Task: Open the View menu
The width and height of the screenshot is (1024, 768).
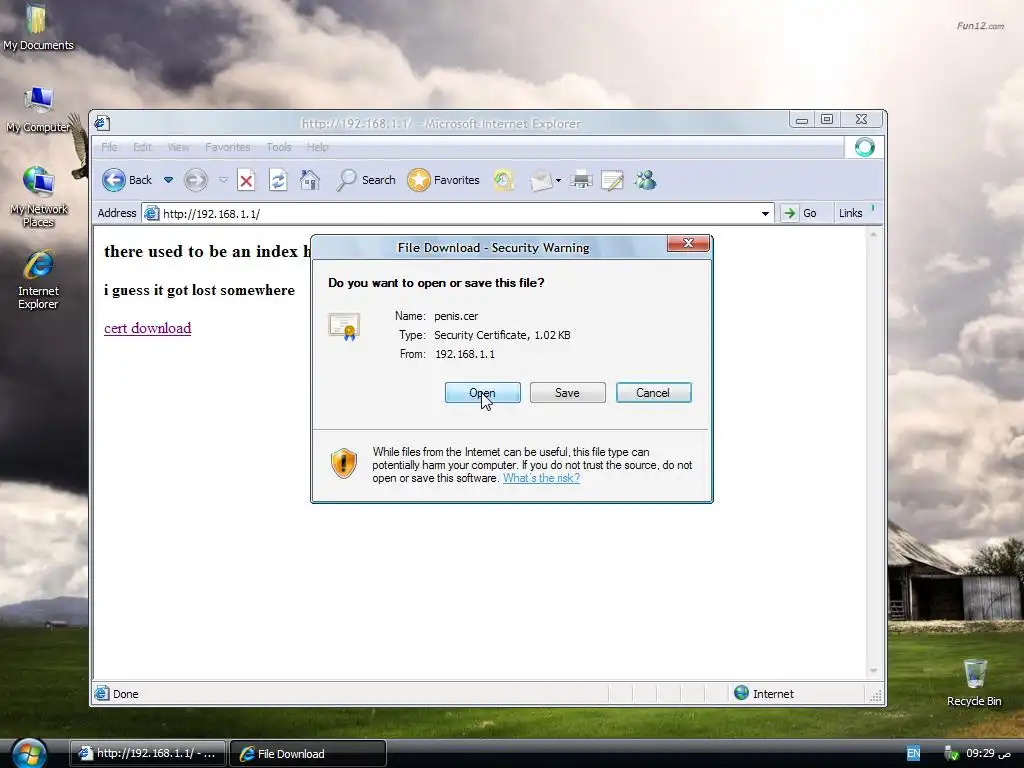Action: coord(178,147)
